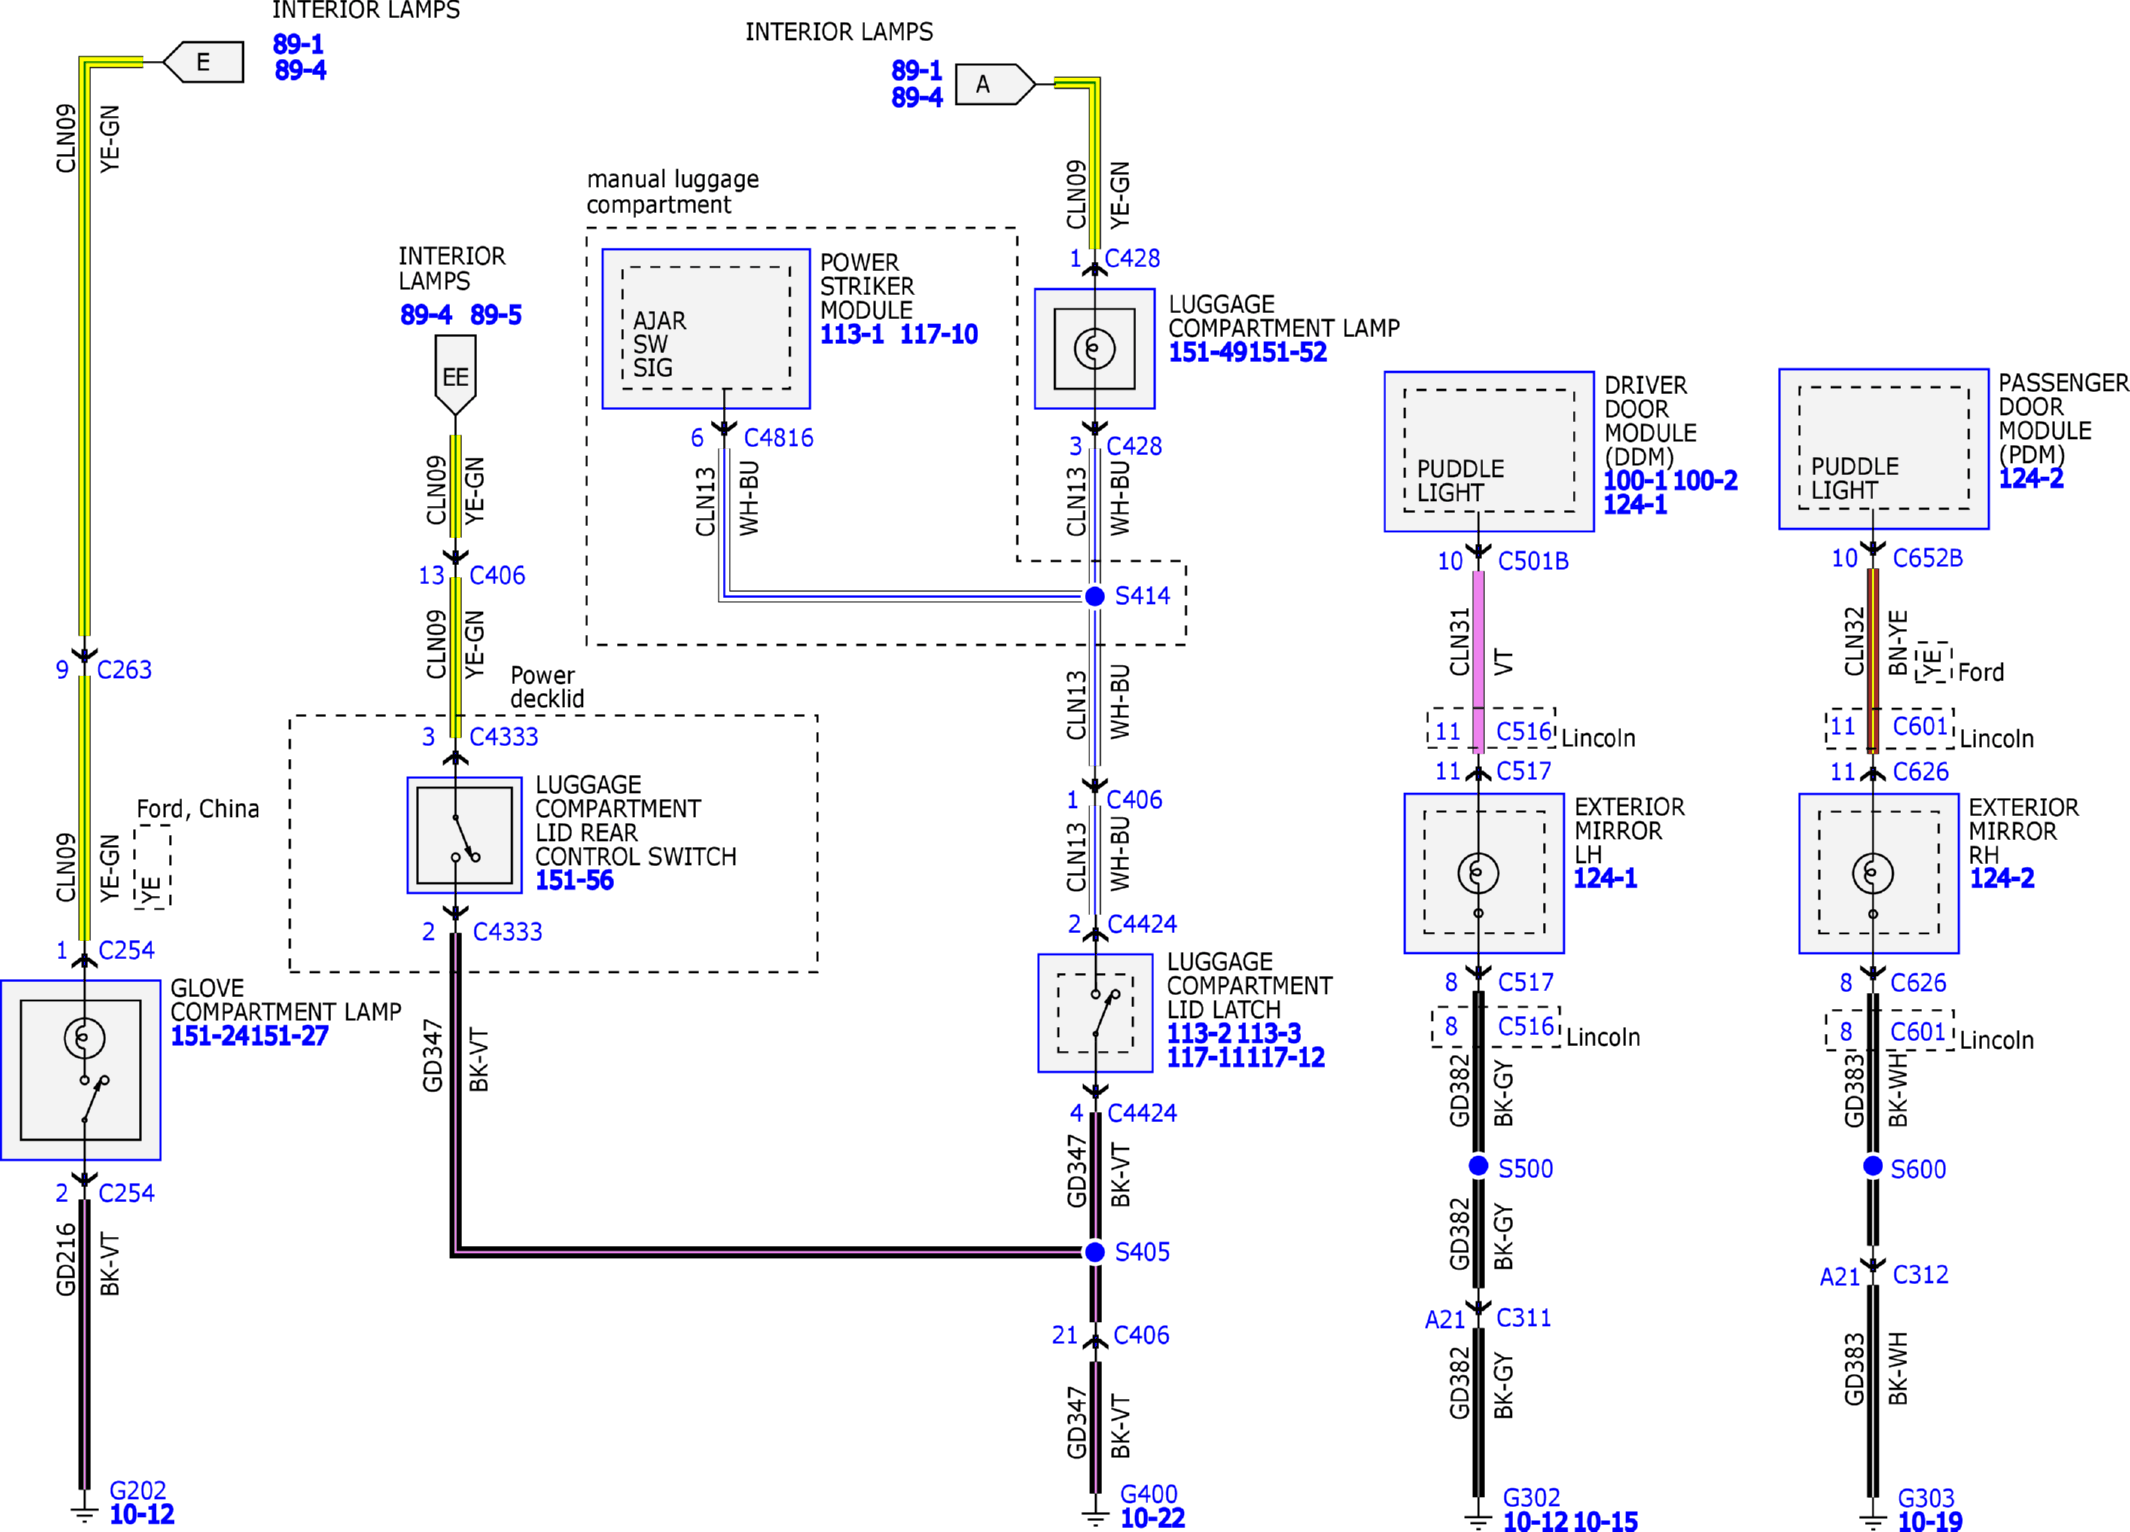Select the Driver Door Module puddle light box
2130x1532 pixels.
[x=1489, y=451]
